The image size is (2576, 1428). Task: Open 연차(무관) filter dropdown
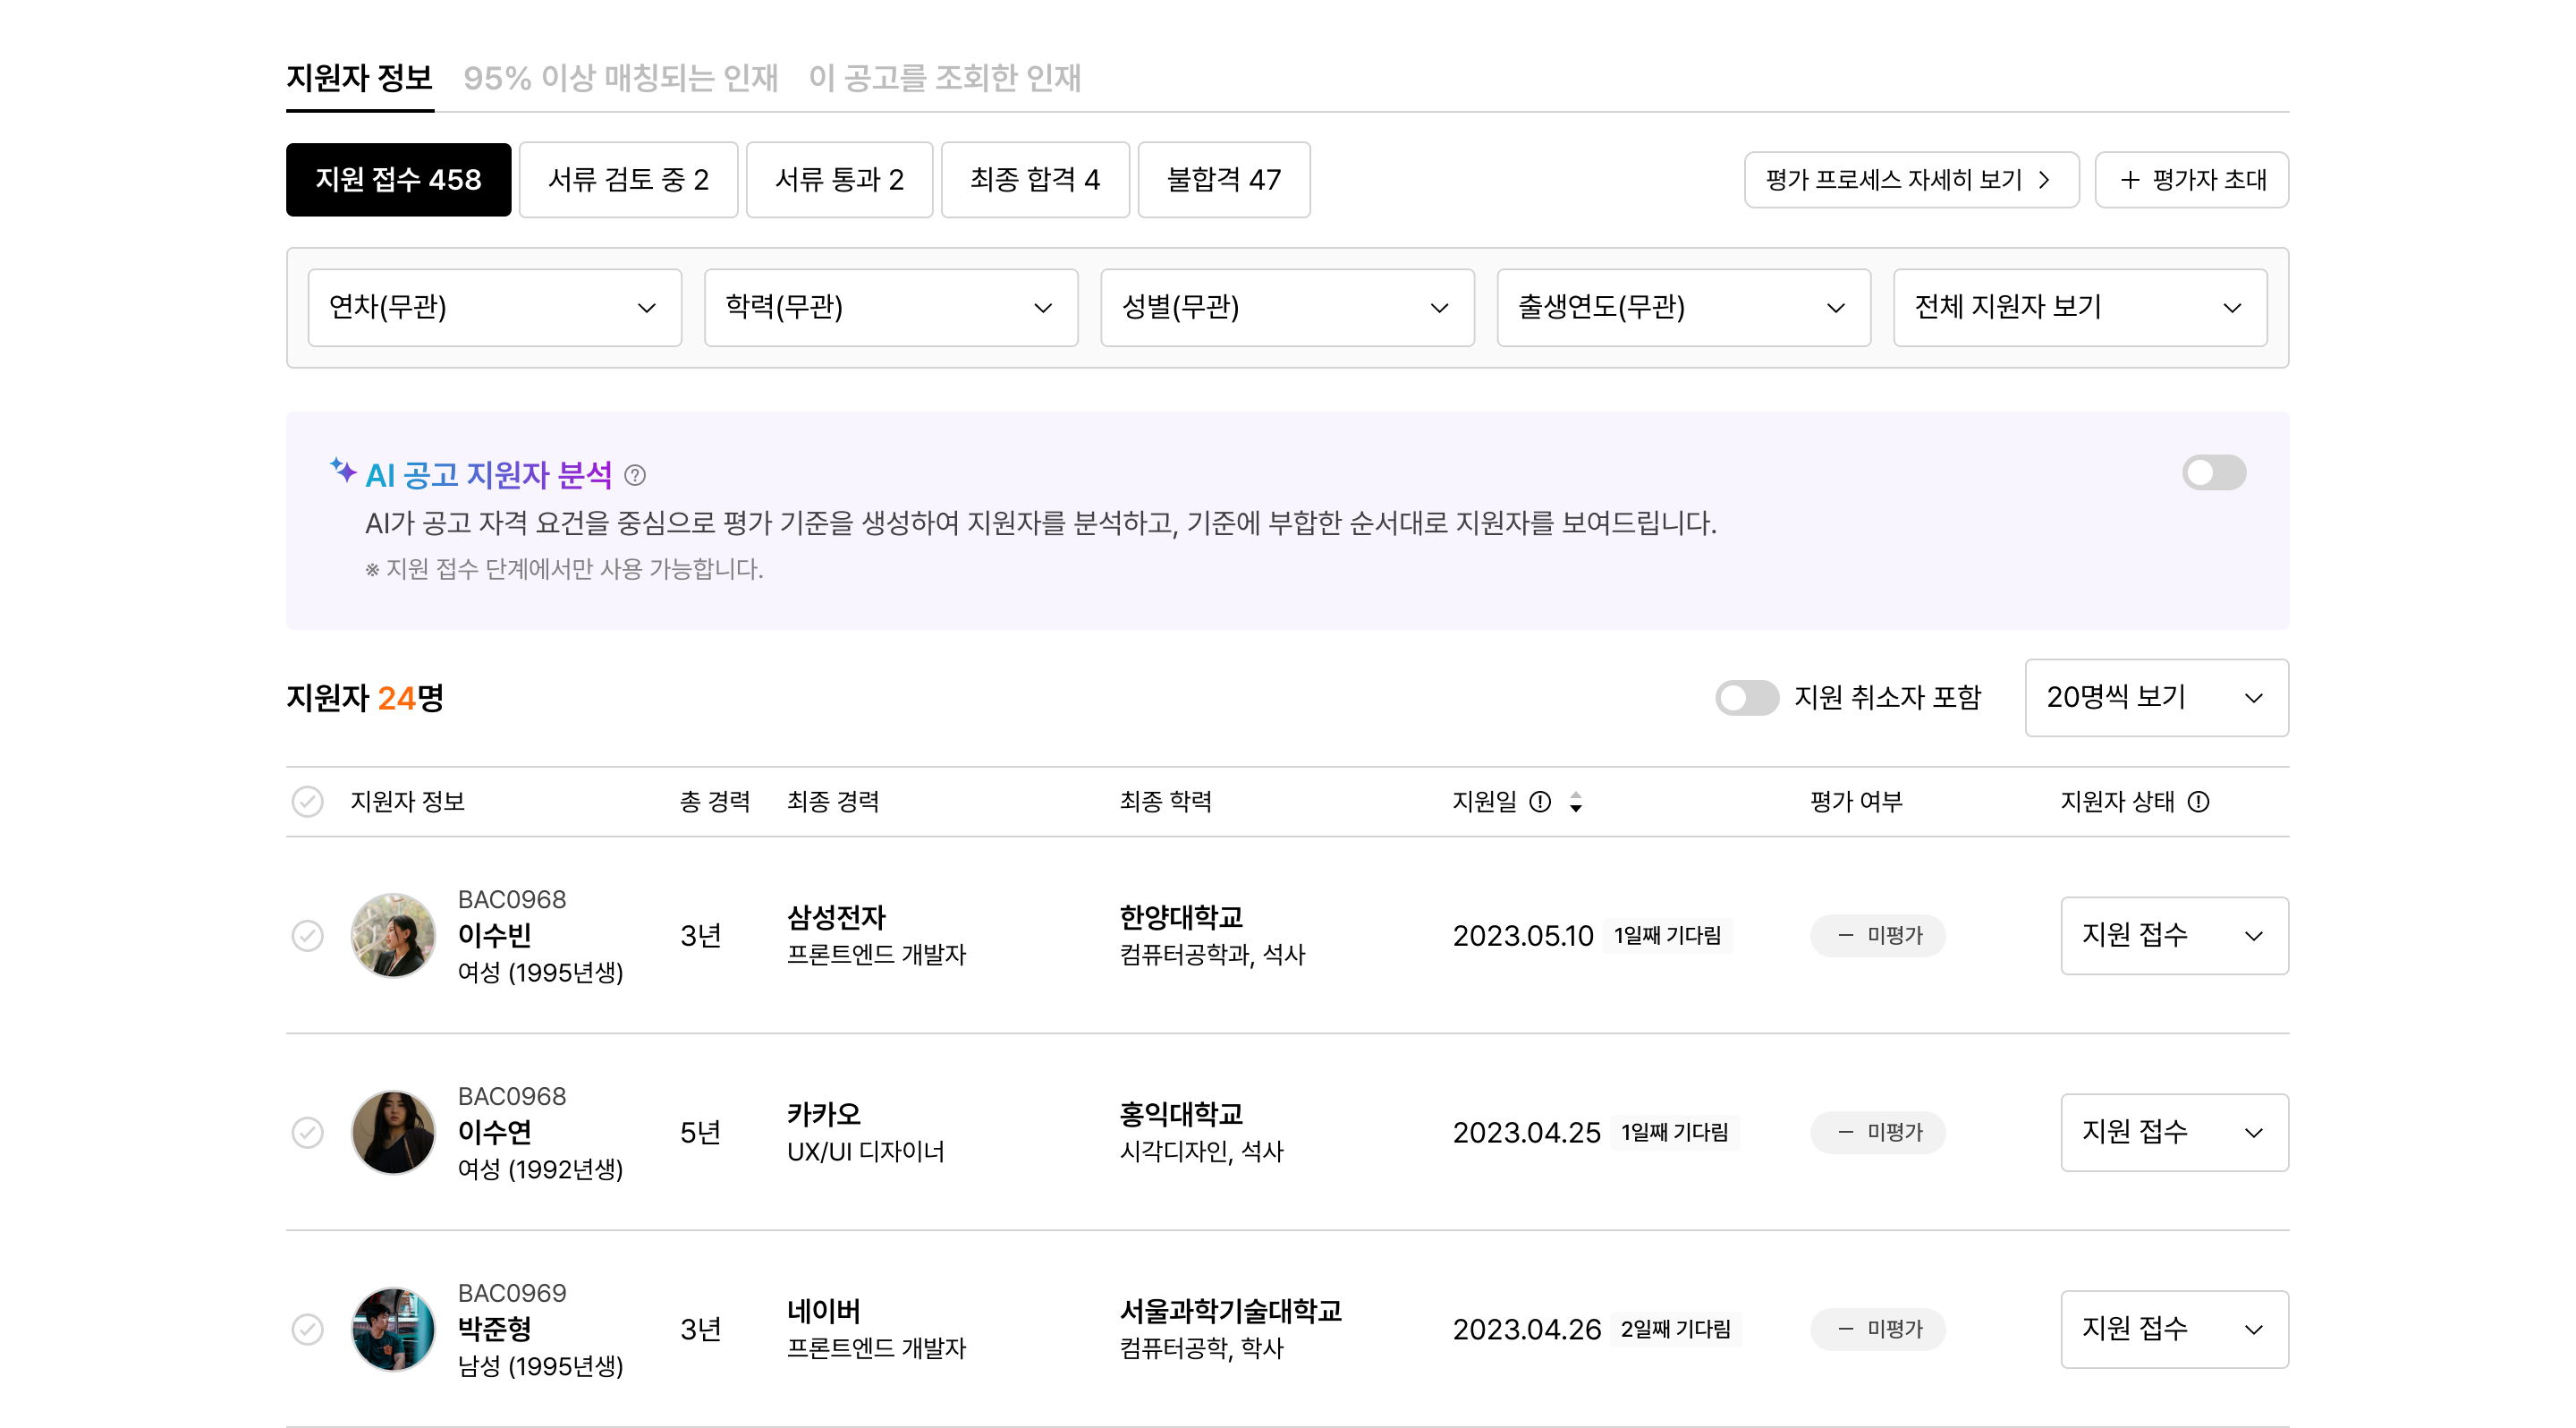click(x=494, y=307)
